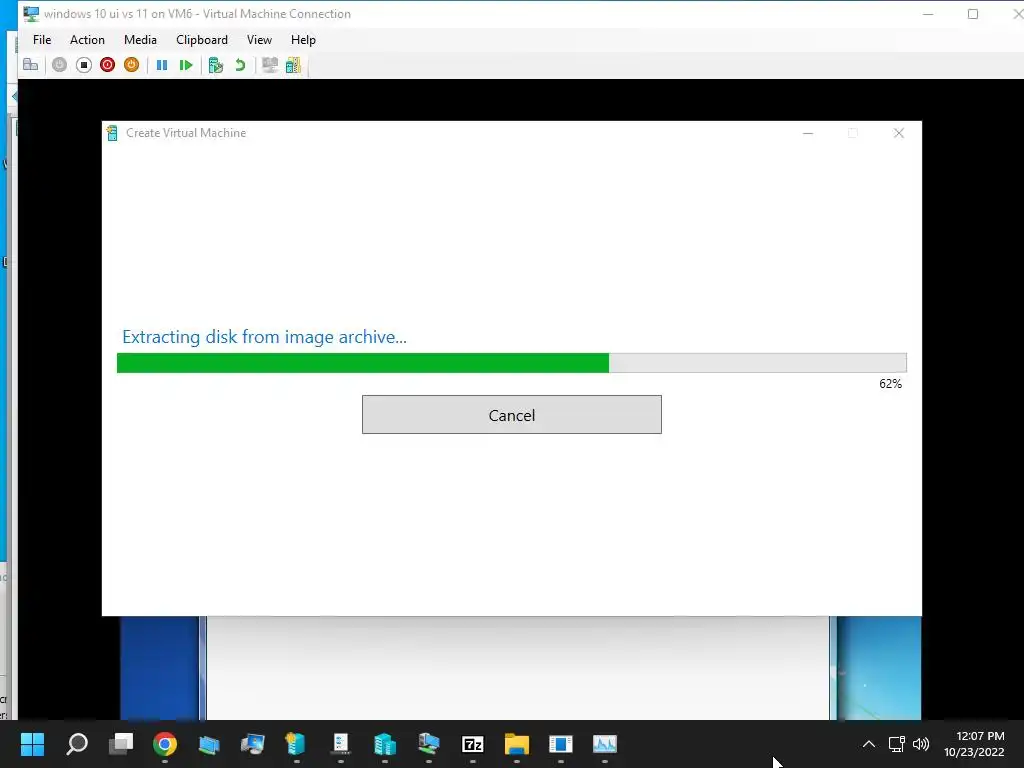1024x768 pixels.
Task: Click the Create Virtual Machine title icon
Action: pyautogui.click(x=112, y=133)
